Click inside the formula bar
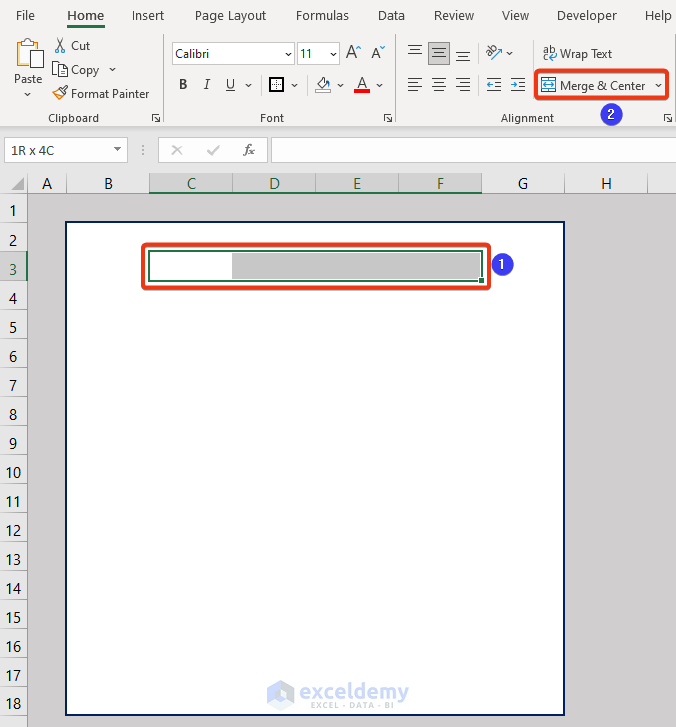This screenshot has width=676, height=727. coord(473,150)
